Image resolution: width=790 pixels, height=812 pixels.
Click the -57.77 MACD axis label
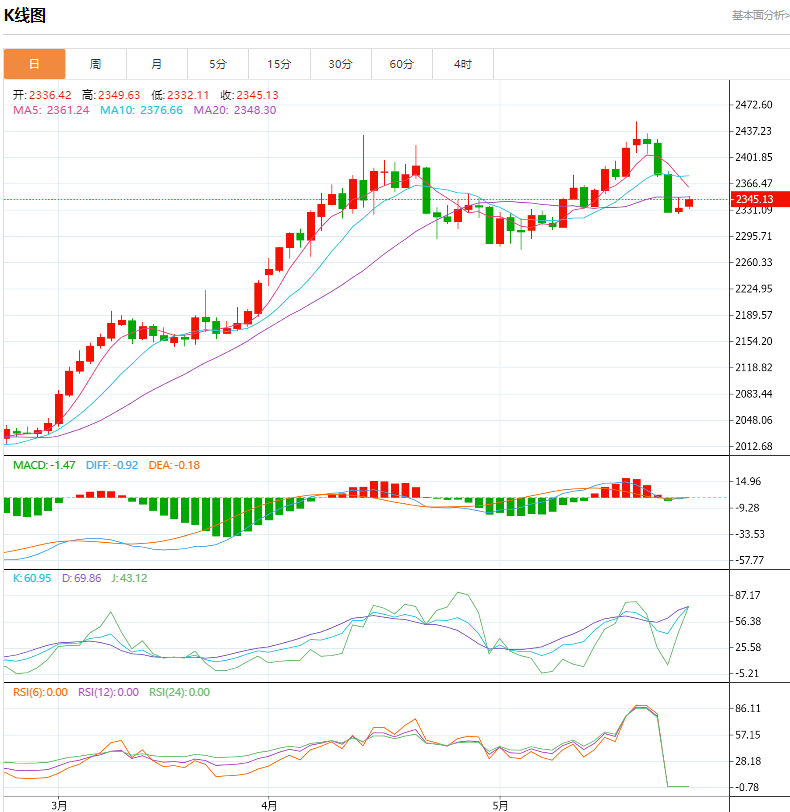[x=749, y=560]
